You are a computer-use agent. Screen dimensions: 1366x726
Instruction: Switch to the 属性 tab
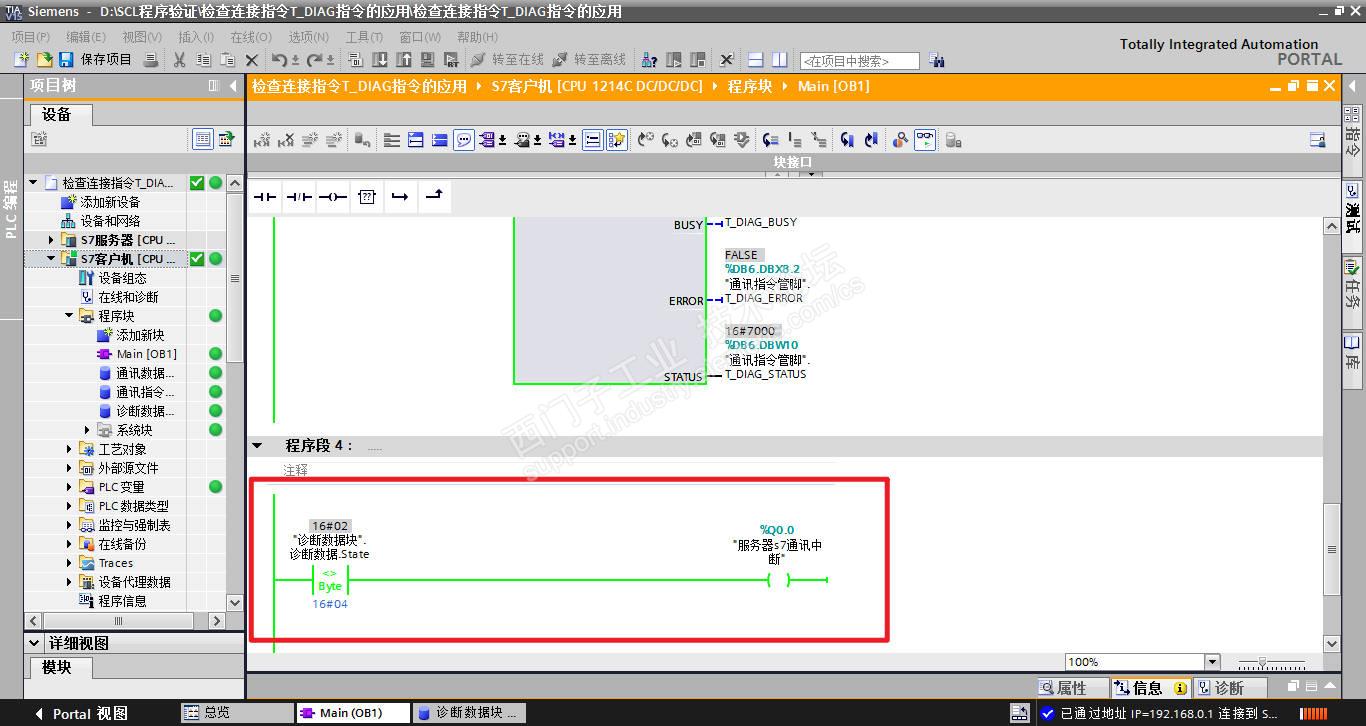pos(1073,688)
